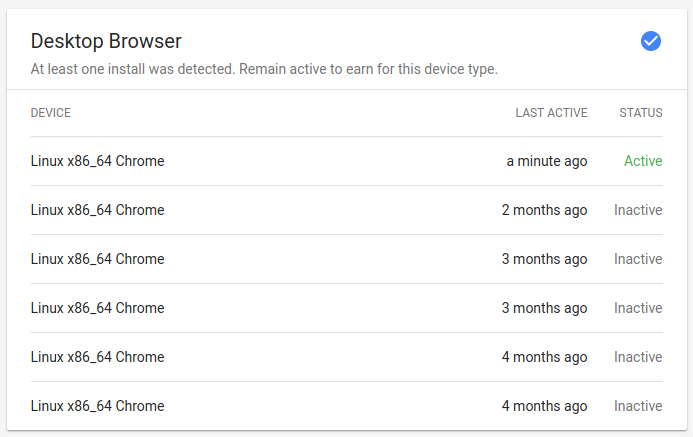
Task: Click the LAST ACTIVE column header
Action: point(551,113)
